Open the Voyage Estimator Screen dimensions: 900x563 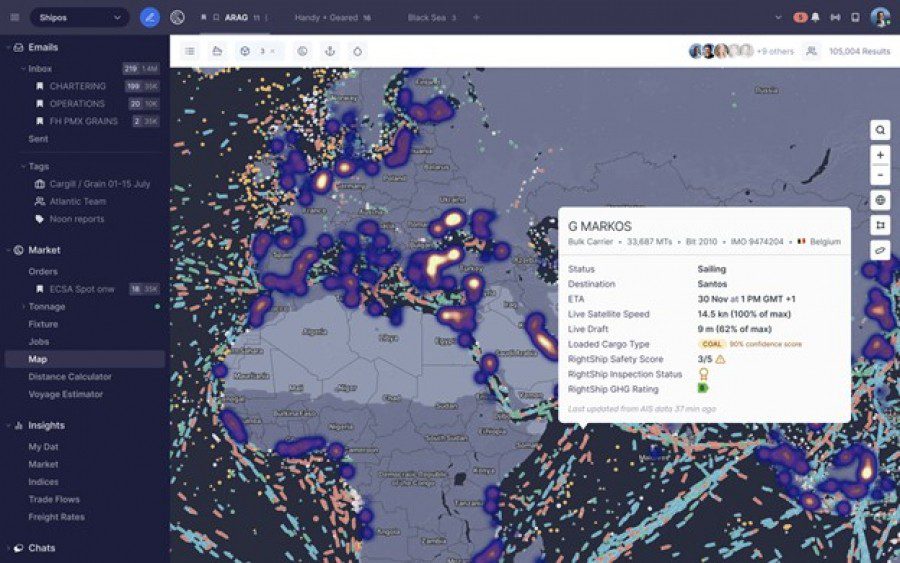tap(65, 394)
